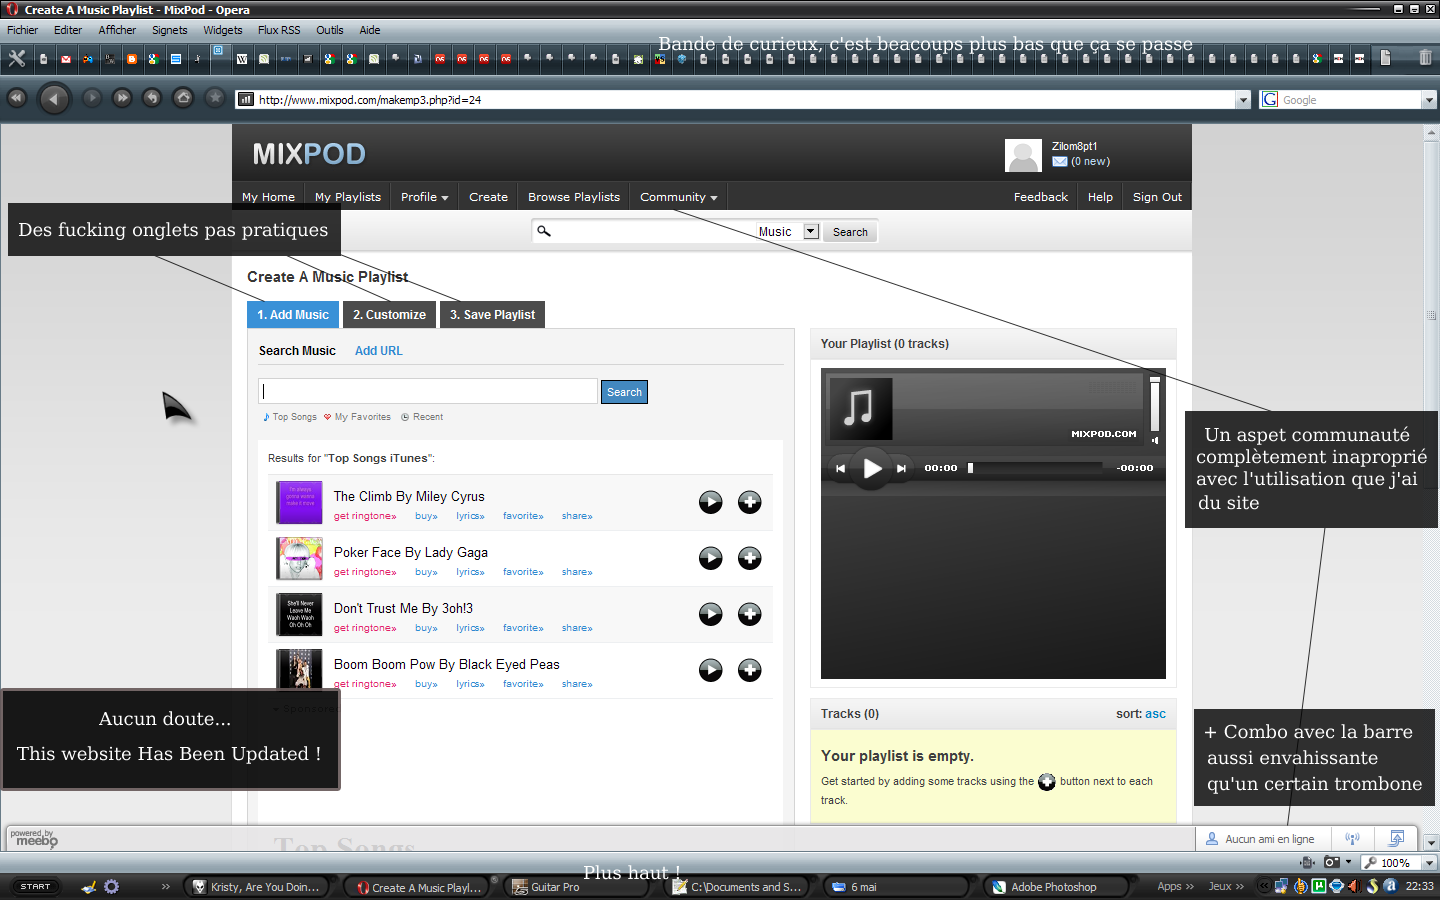Open the MixPod mail envelope icon
The height and width of the screenshot is (900, 1440).
[1060, 161]
